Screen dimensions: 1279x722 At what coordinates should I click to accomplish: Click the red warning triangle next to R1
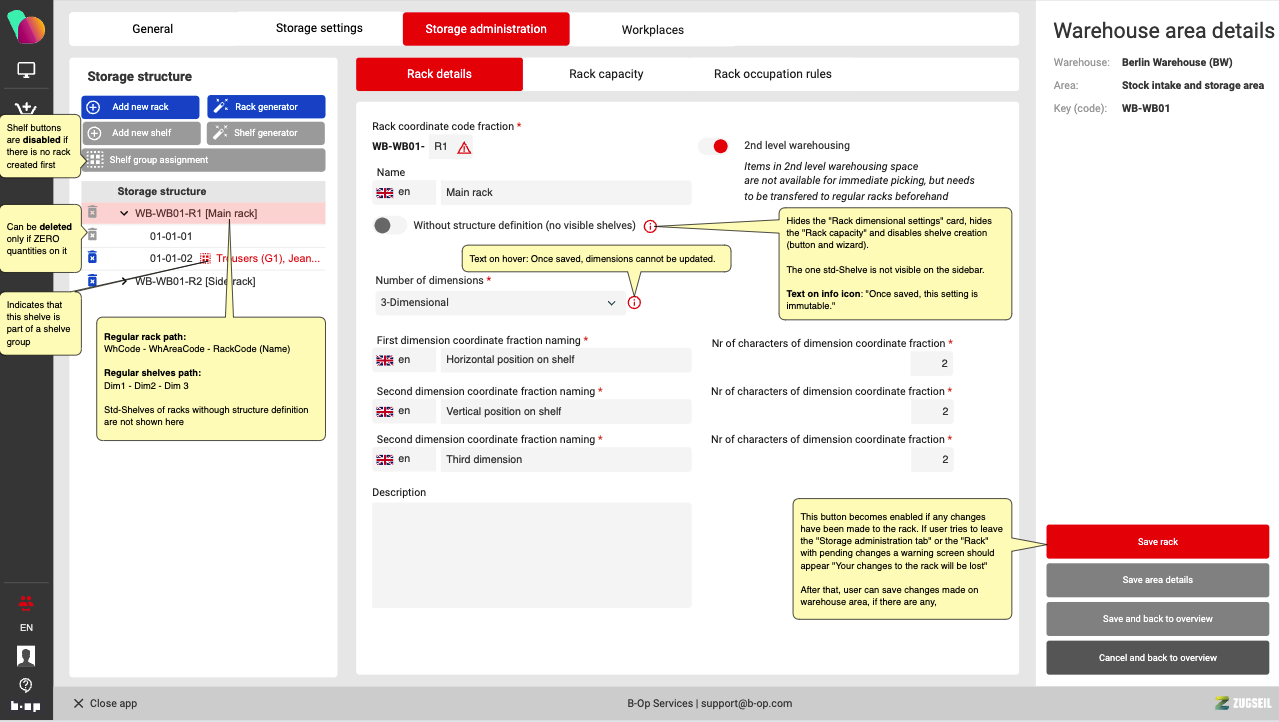[x=464, y=148]
